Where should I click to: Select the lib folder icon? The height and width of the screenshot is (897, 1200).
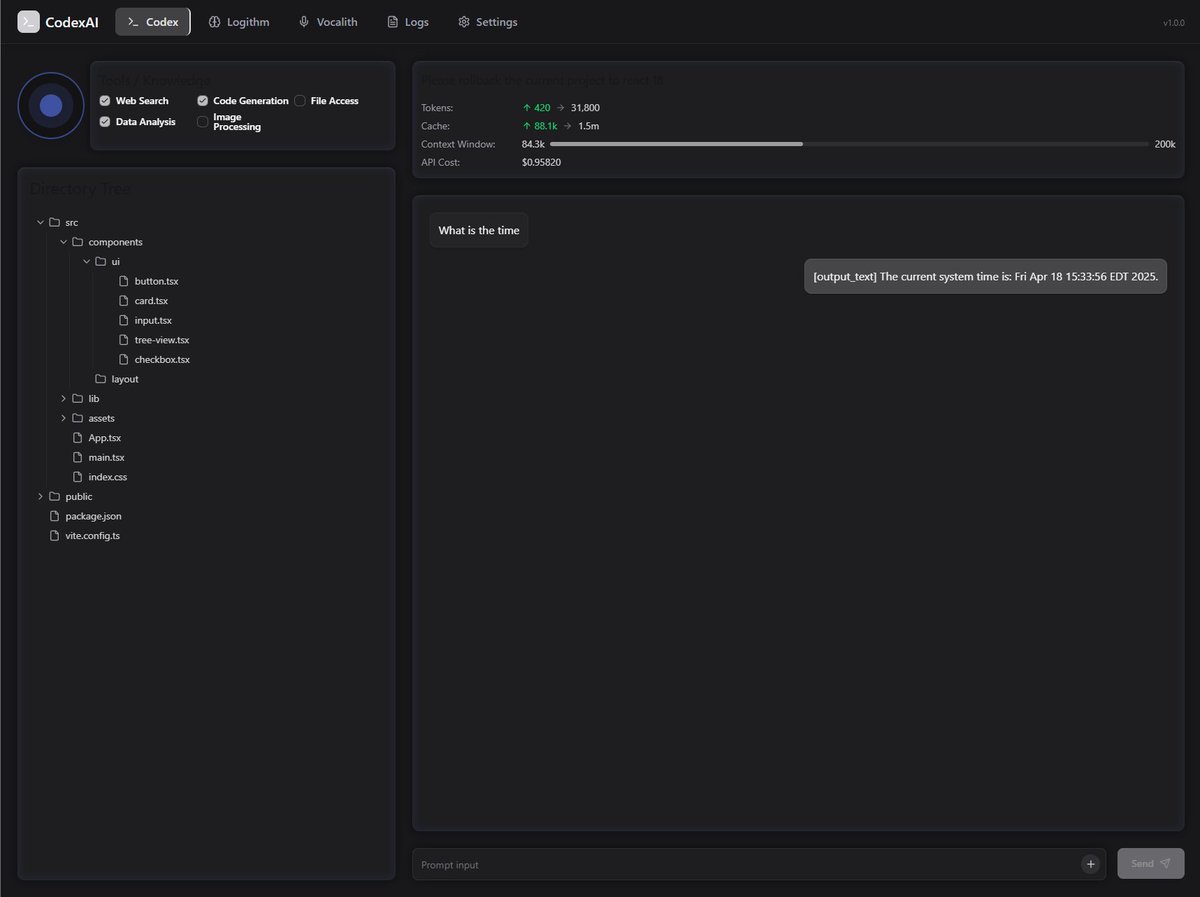(78, 399)
